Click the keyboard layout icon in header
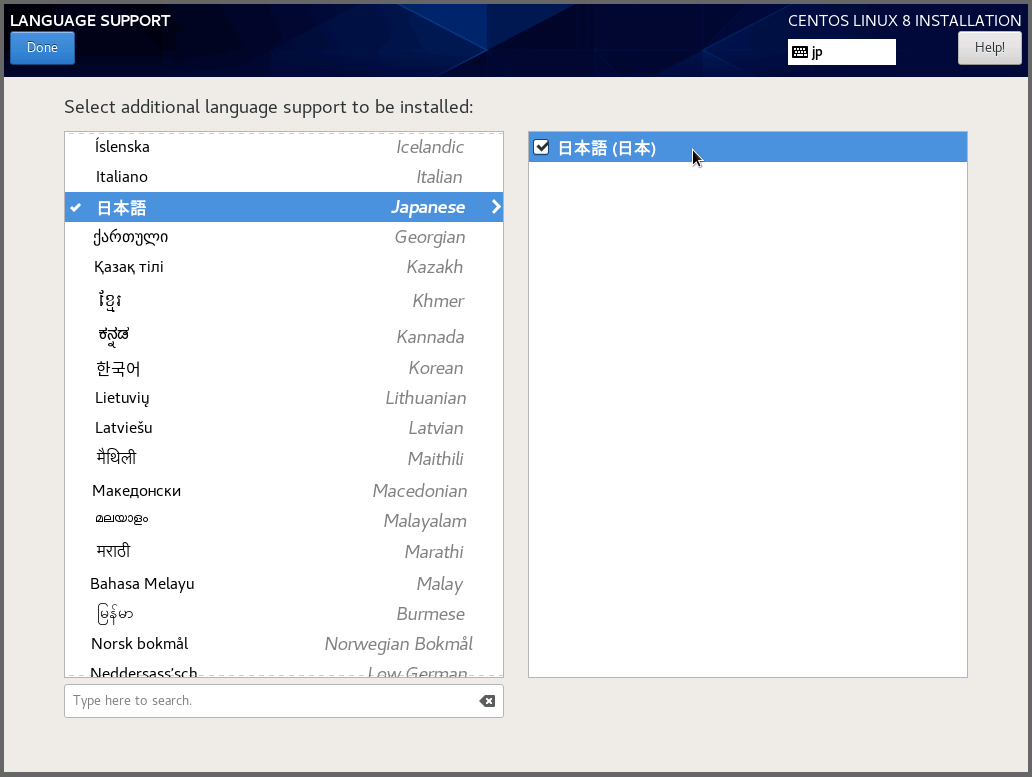Image resolution: width=1032 pixels, height=777 pixels. 799,52
